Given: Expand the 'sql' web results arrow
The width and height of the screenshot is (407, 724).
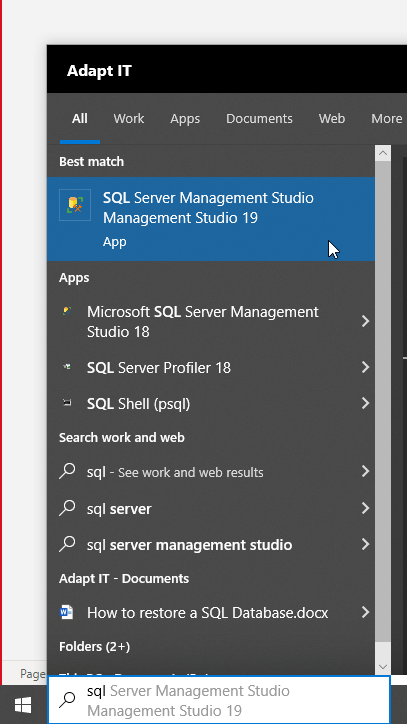Looking at the screenshot, I should (x=365, y=471).
